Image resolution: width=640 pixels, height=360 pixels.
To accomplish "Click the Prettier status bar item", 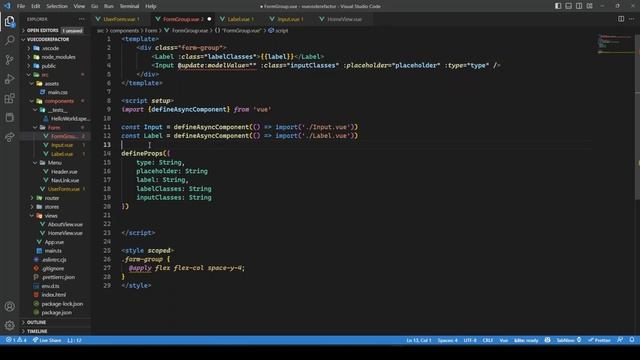I will (x=599, y=340).
